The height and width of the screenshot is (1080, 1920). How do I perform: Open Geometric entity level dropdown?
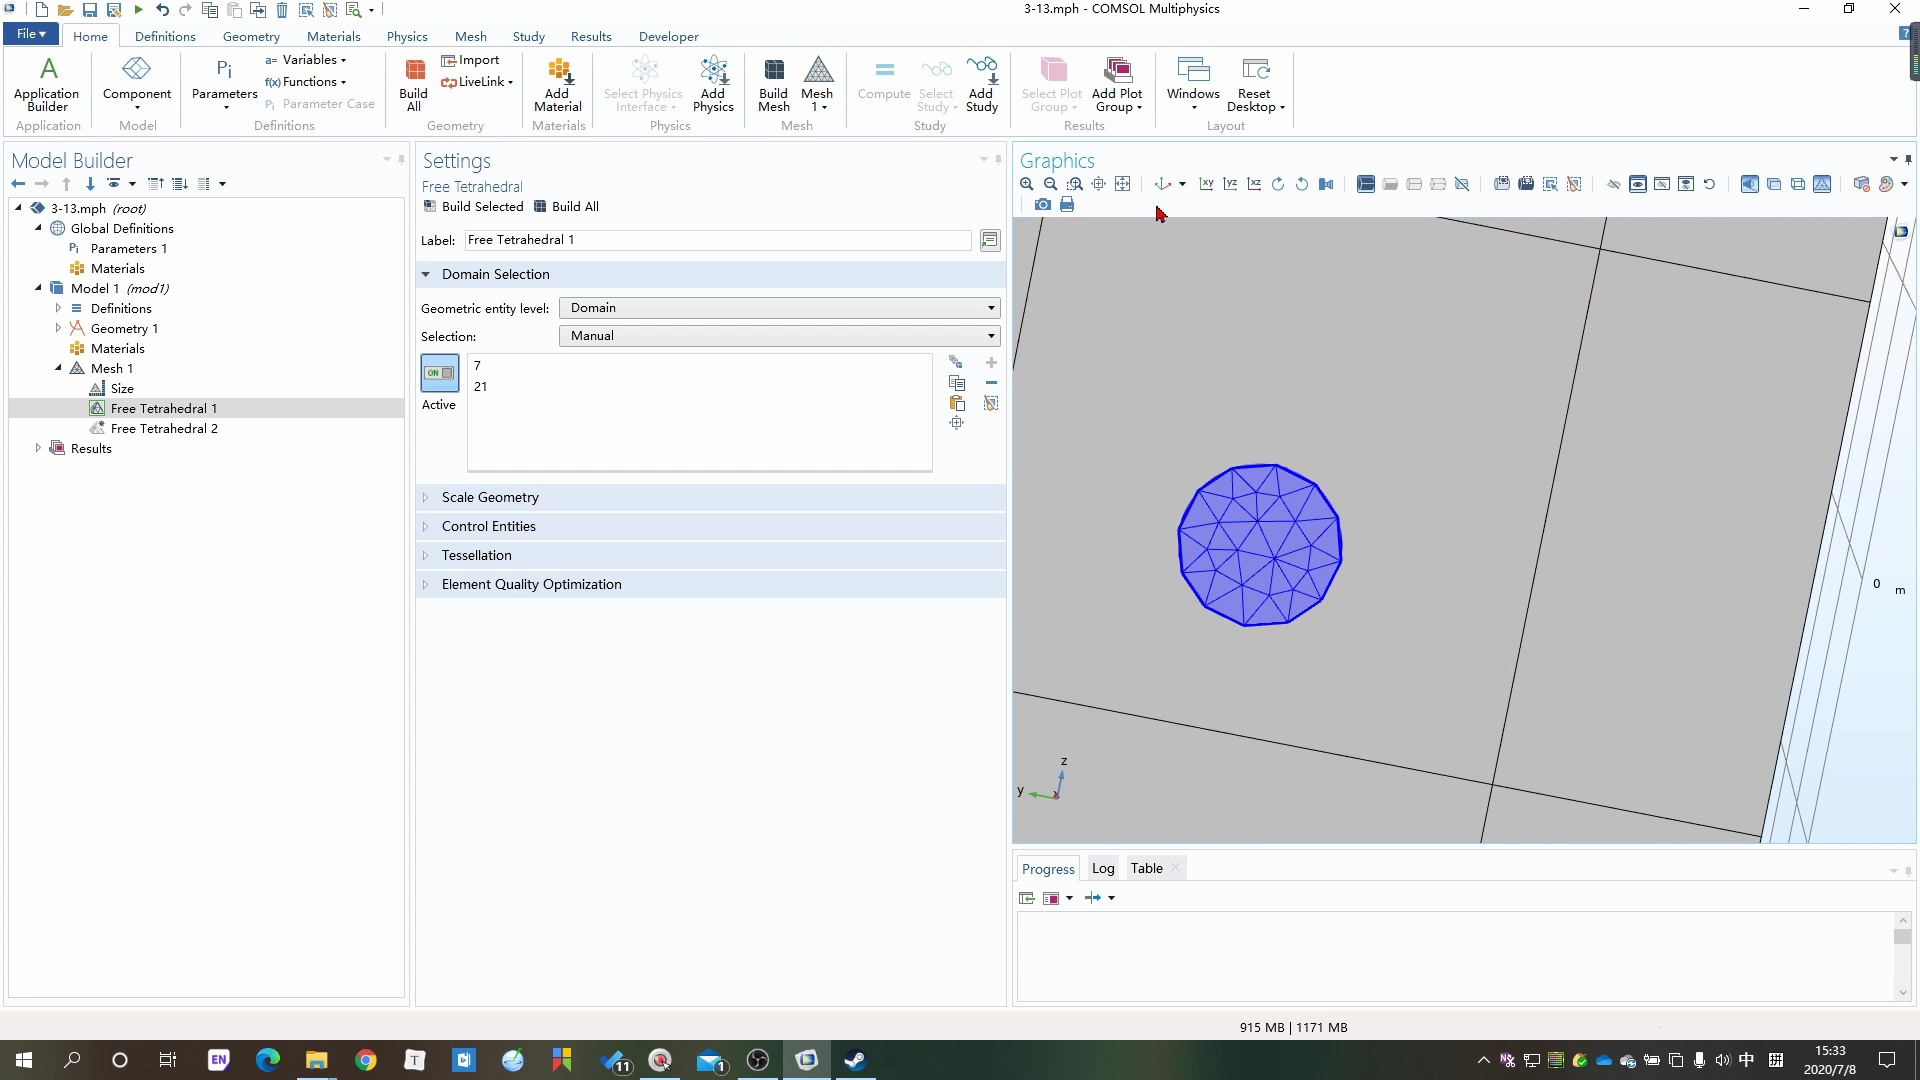pyautogui.click(x=779, y=308)
